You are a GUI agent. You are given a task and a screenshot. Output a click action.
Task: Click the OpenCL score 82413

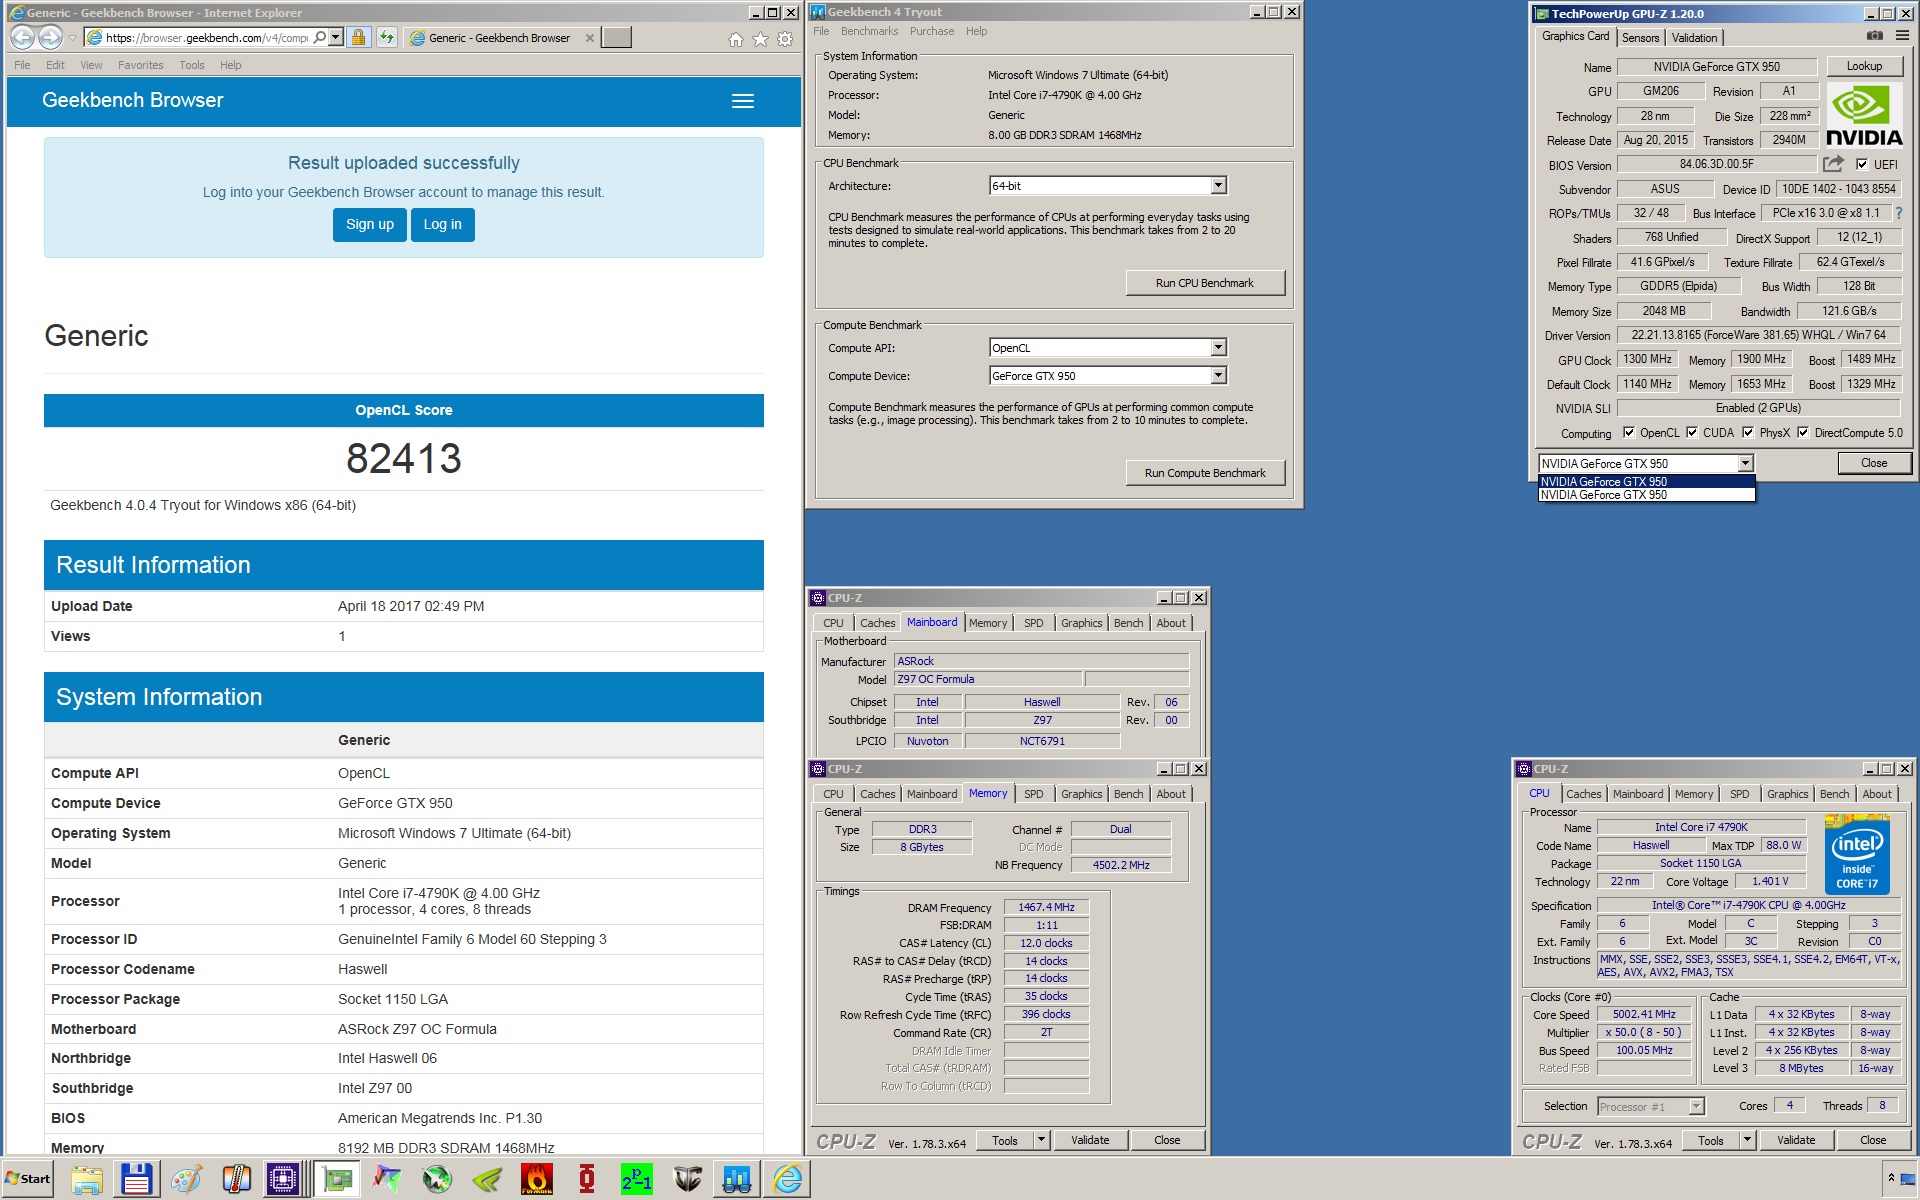point(404,459)
